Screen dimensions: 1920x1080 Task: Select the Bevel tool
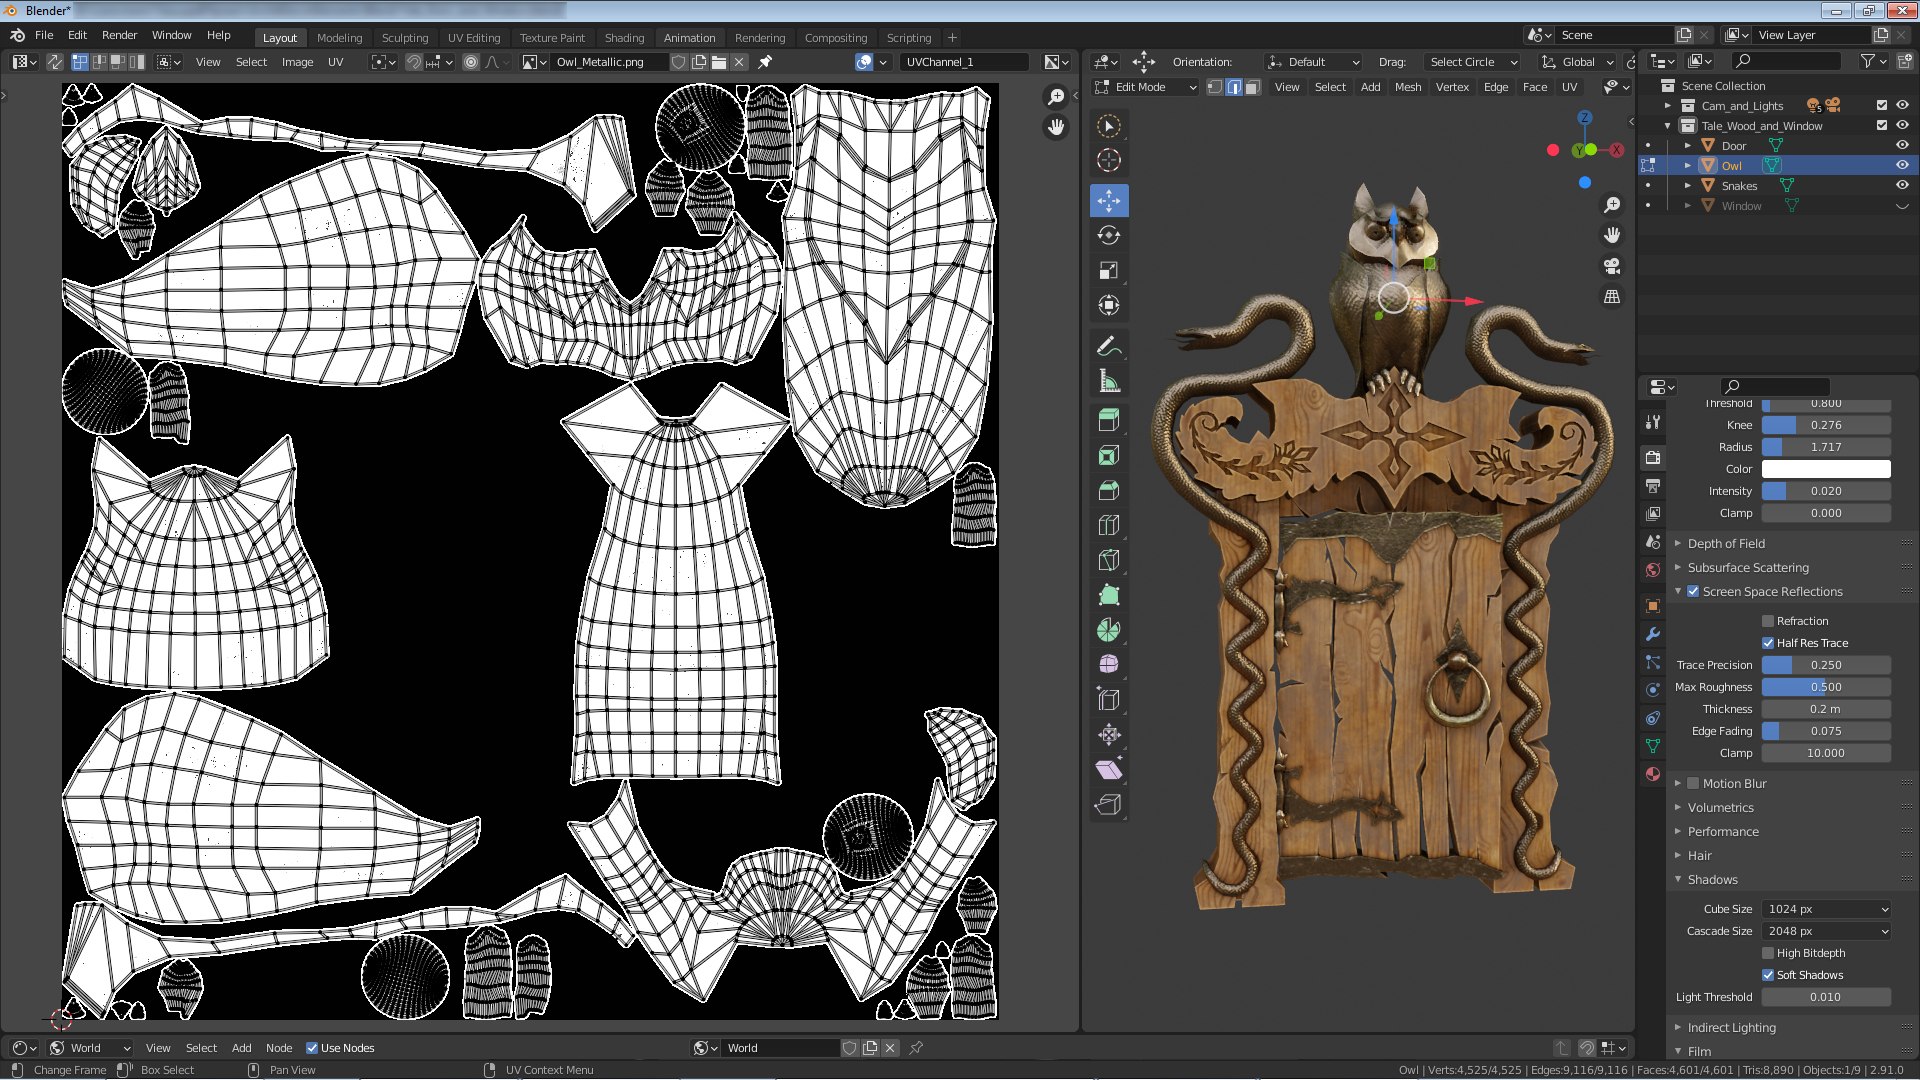[1108, 491]
